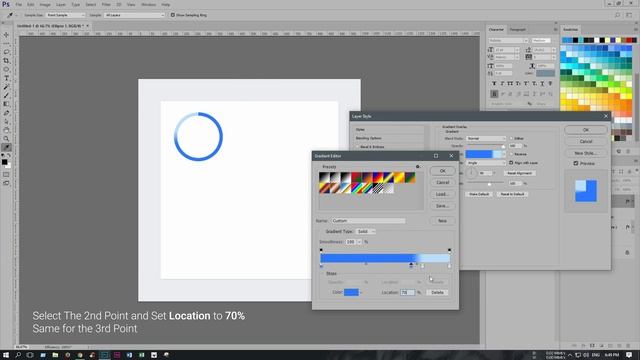Open gradient Style Angle dropdown
The width and height of the screenshot is (640, 360).
pyautogui.click(x=486, y=162)
